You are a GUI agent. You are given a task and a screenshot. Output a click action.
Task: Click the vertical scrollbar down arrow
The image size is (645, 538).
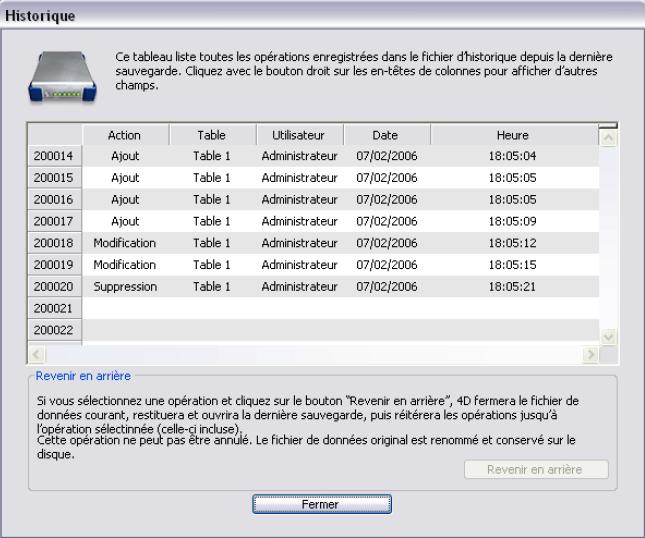(607, 337)
